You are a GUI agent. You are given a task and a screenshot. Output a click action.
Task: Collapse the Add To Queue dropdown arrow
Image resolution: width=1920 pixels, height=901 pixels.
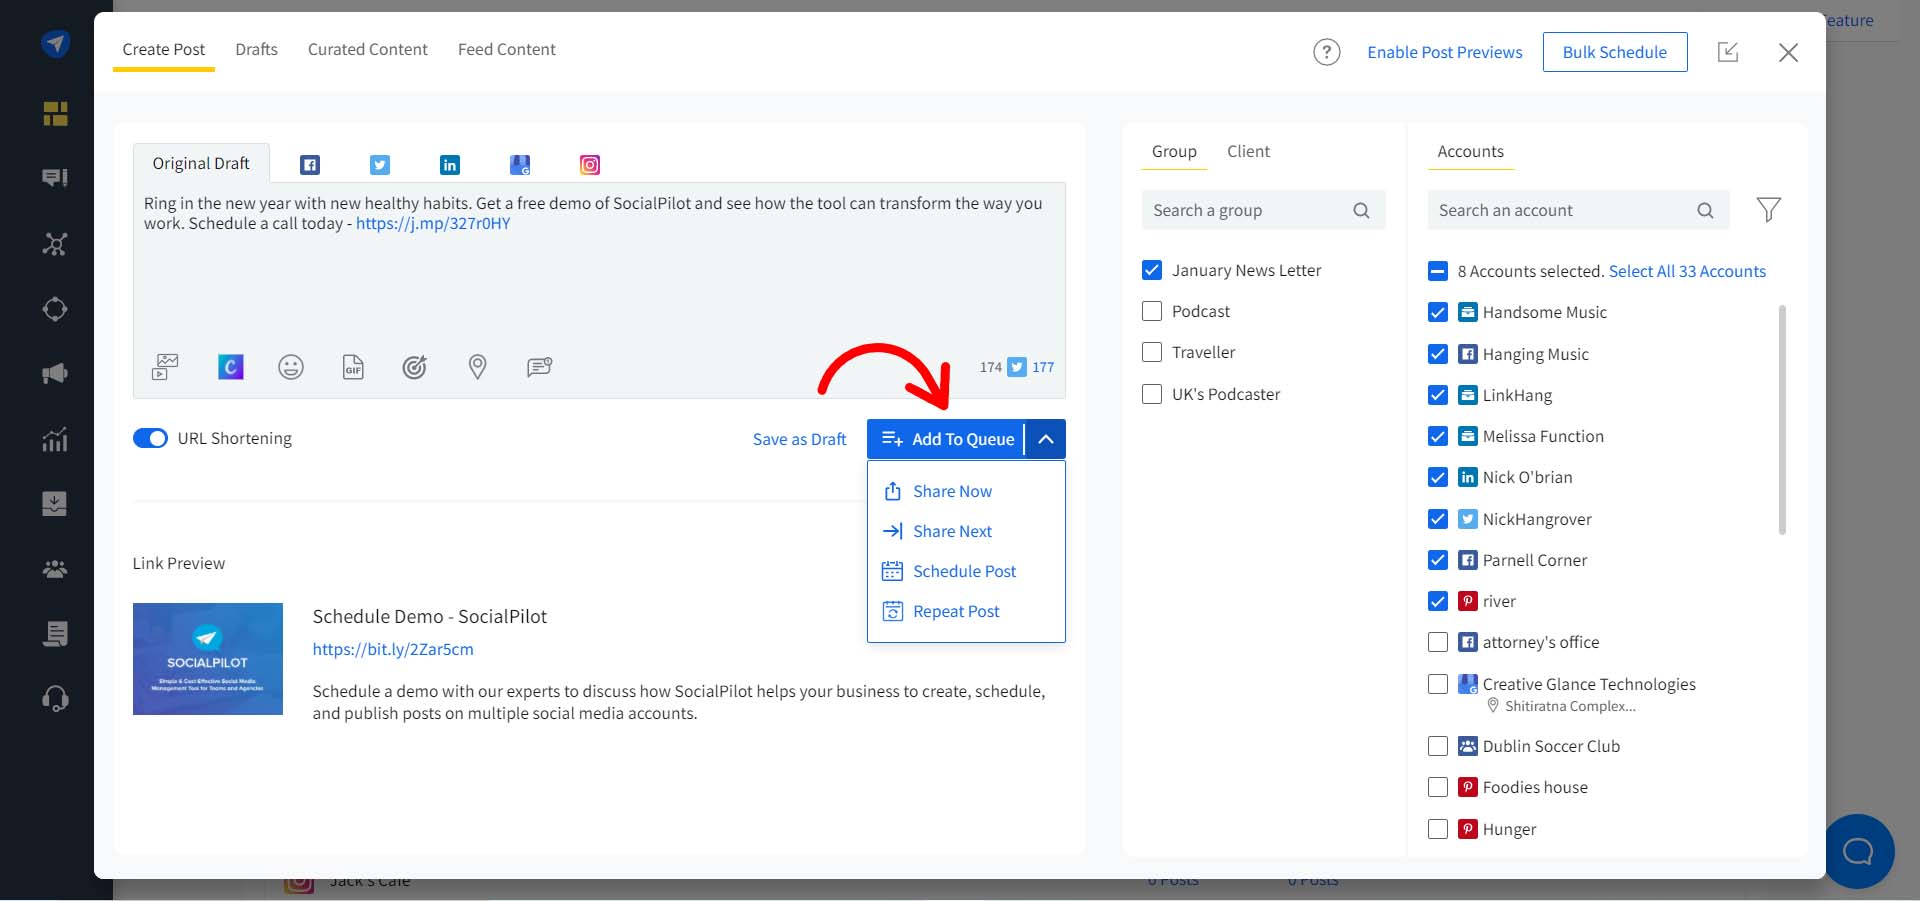tap(1046, 439)
